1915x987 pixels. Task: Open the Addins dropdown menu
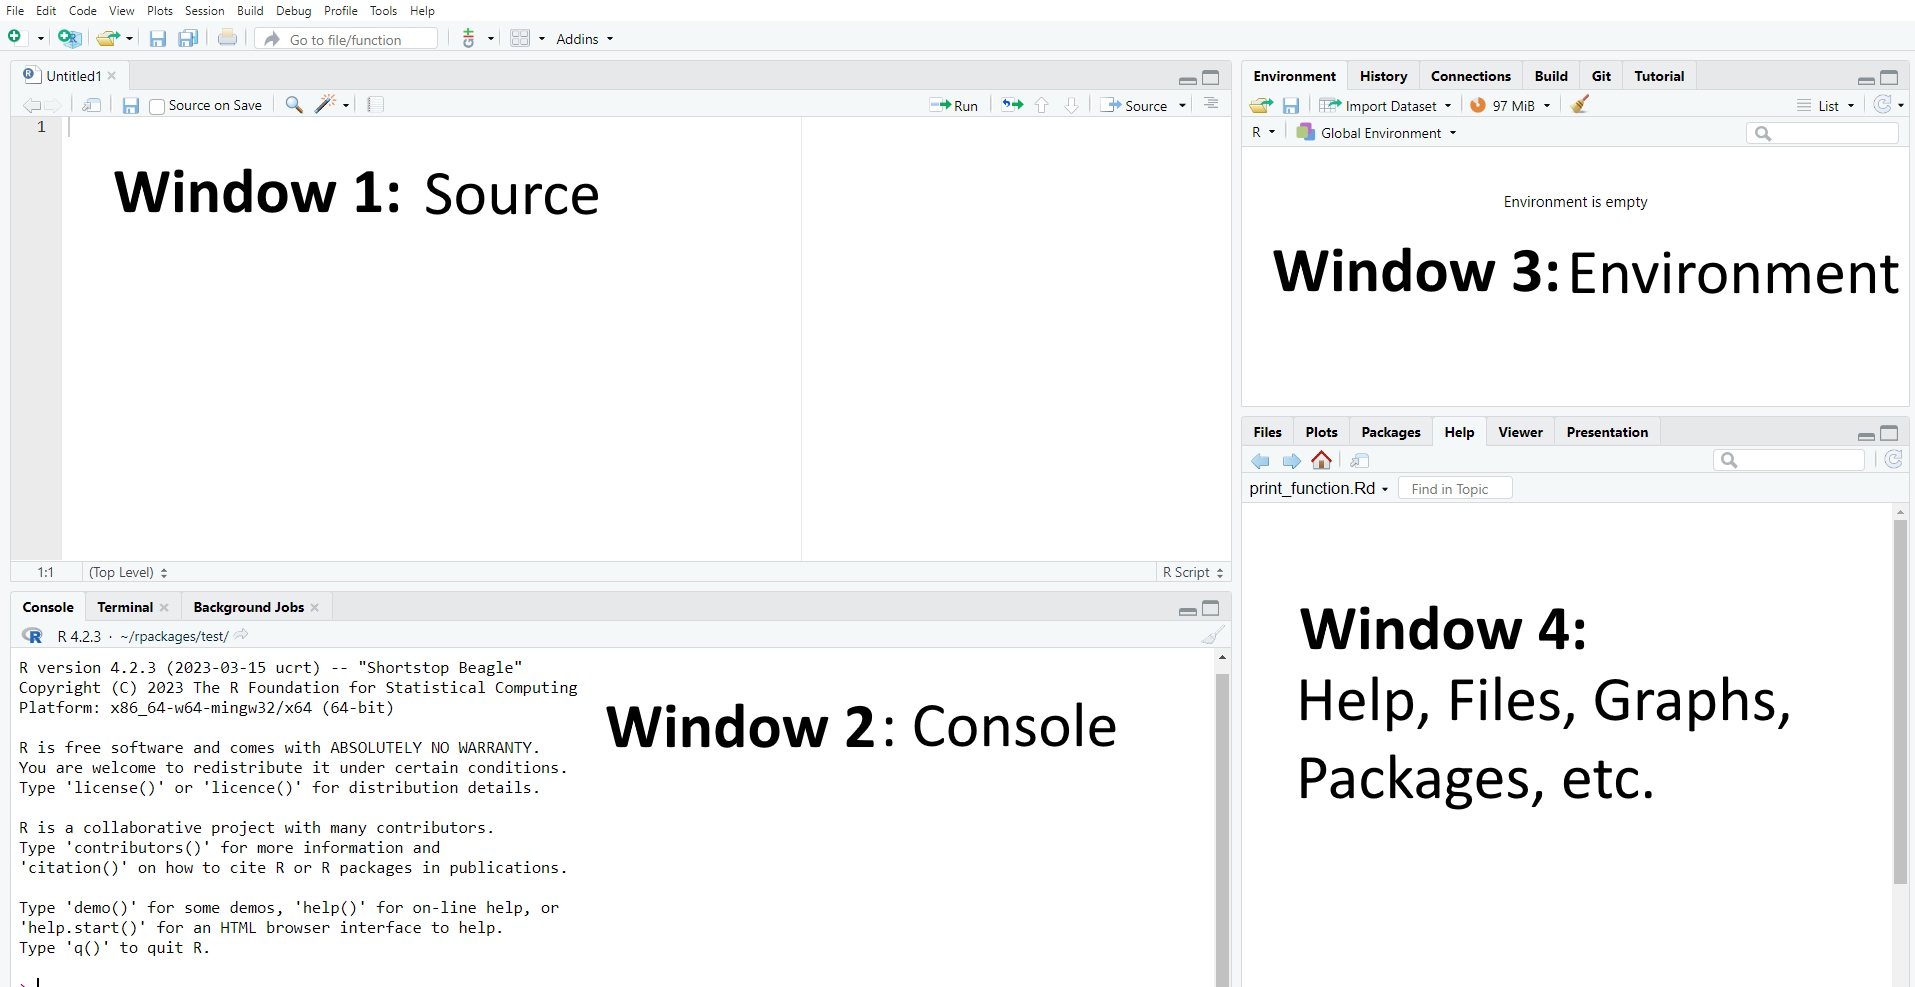point(584,39)
